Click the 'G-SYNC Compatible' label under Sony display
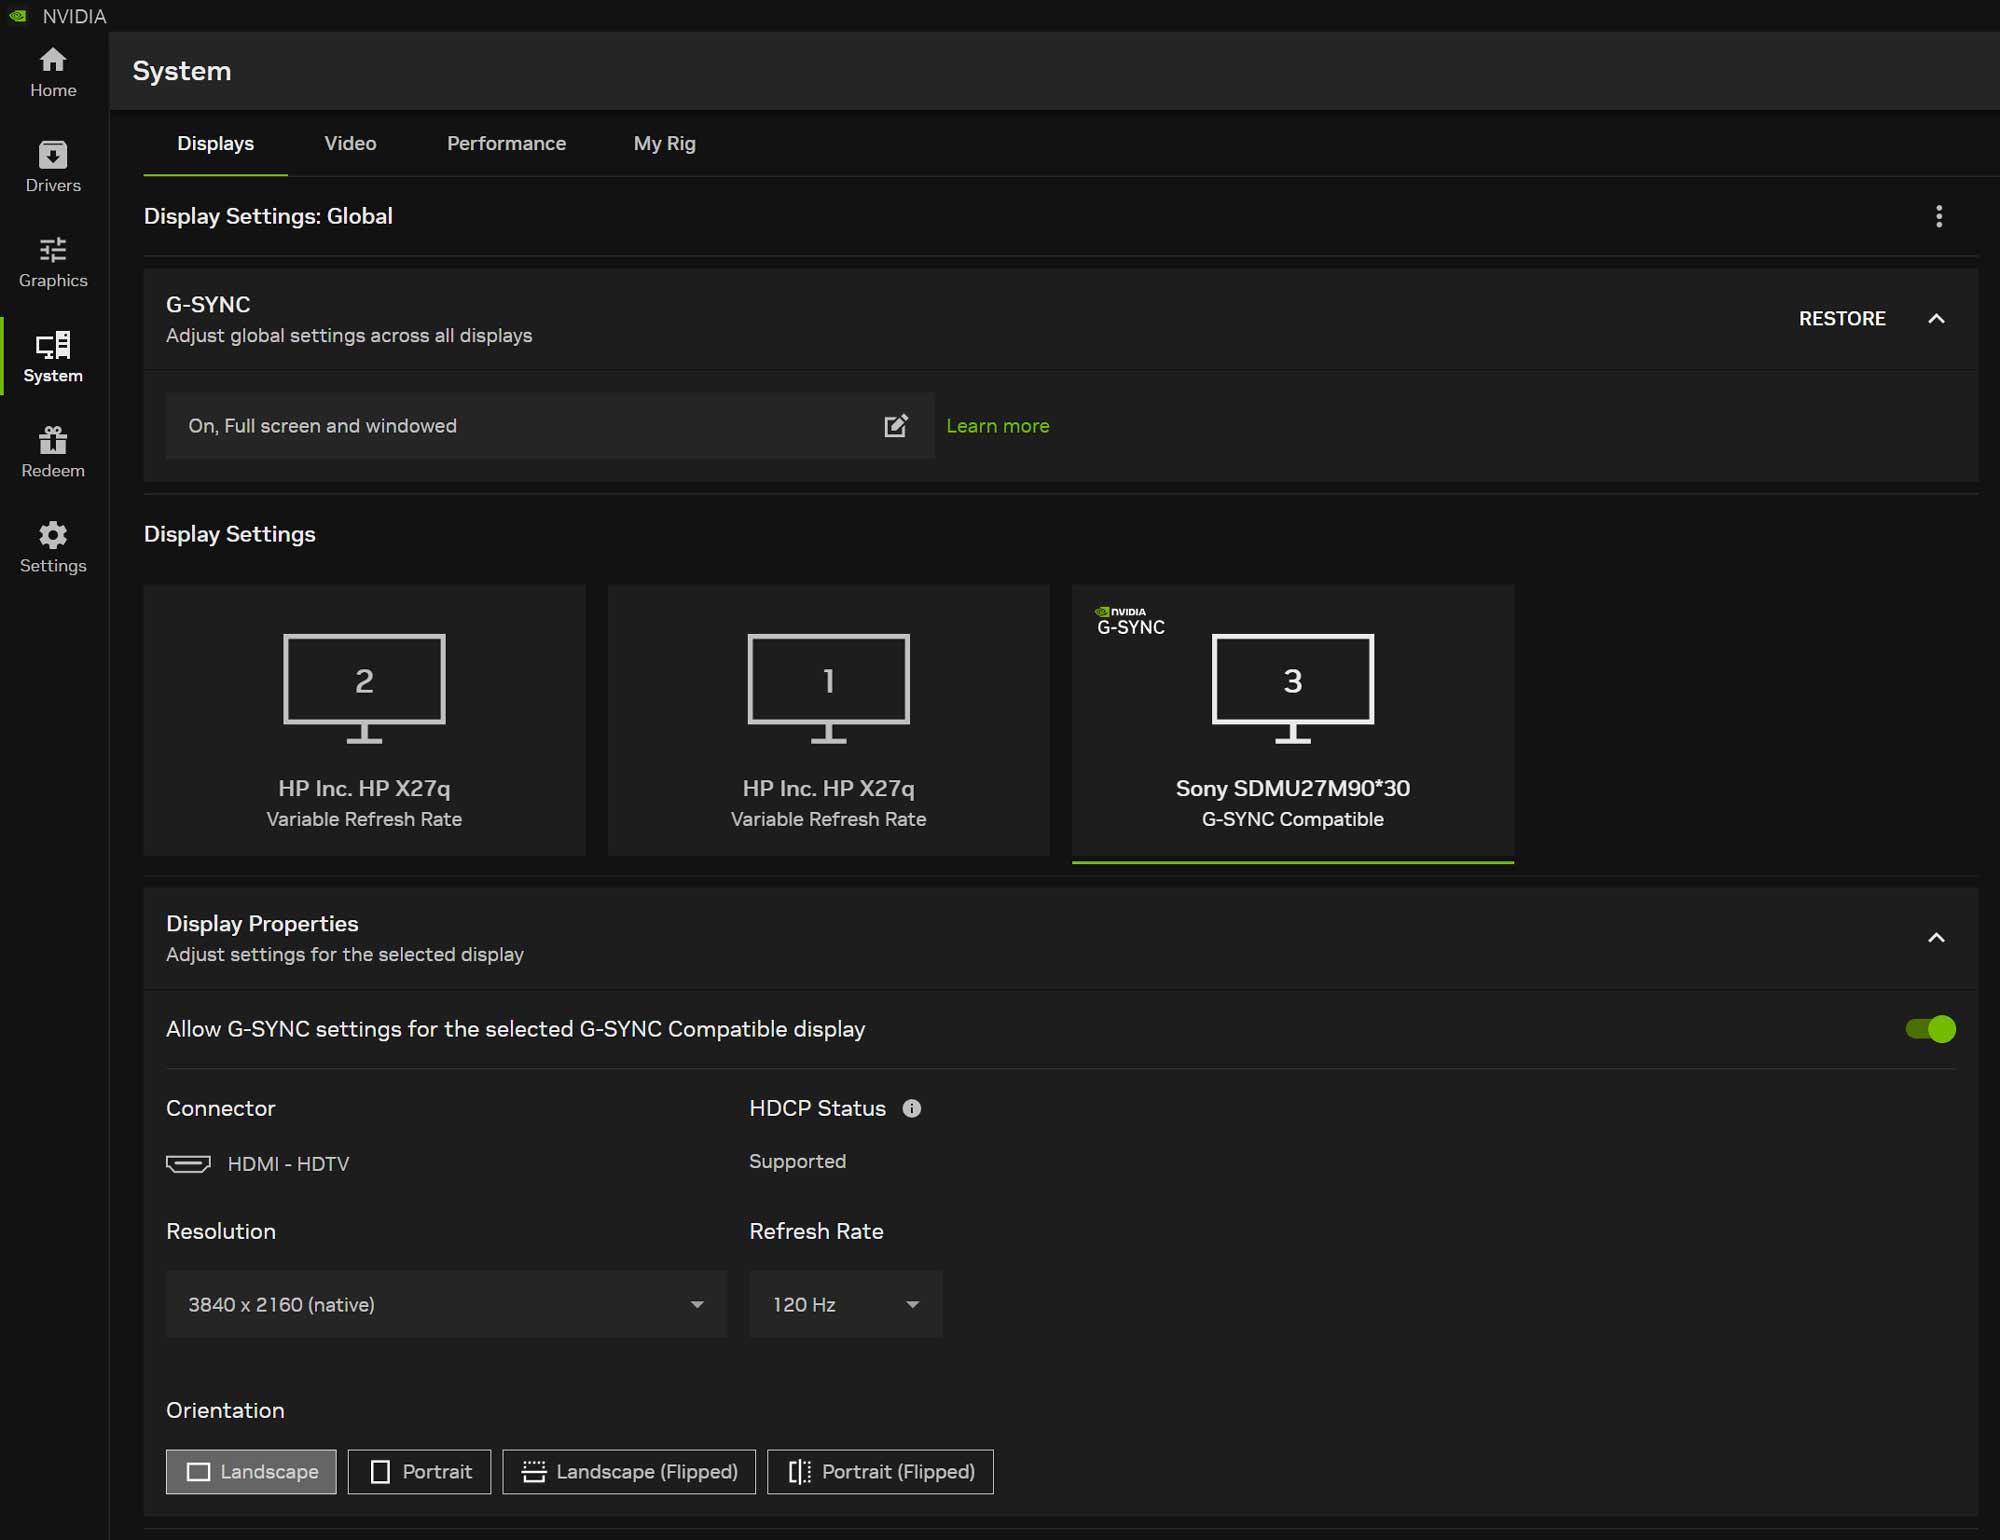This screenshot has height=1540, width=2000. tap(1292, 819)
